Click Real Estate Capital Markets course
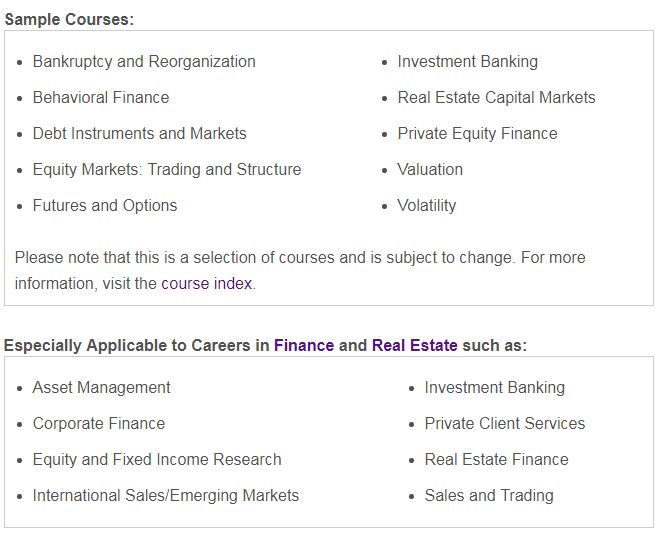Viewport: 661px width, 534px height. click(497, 97)
